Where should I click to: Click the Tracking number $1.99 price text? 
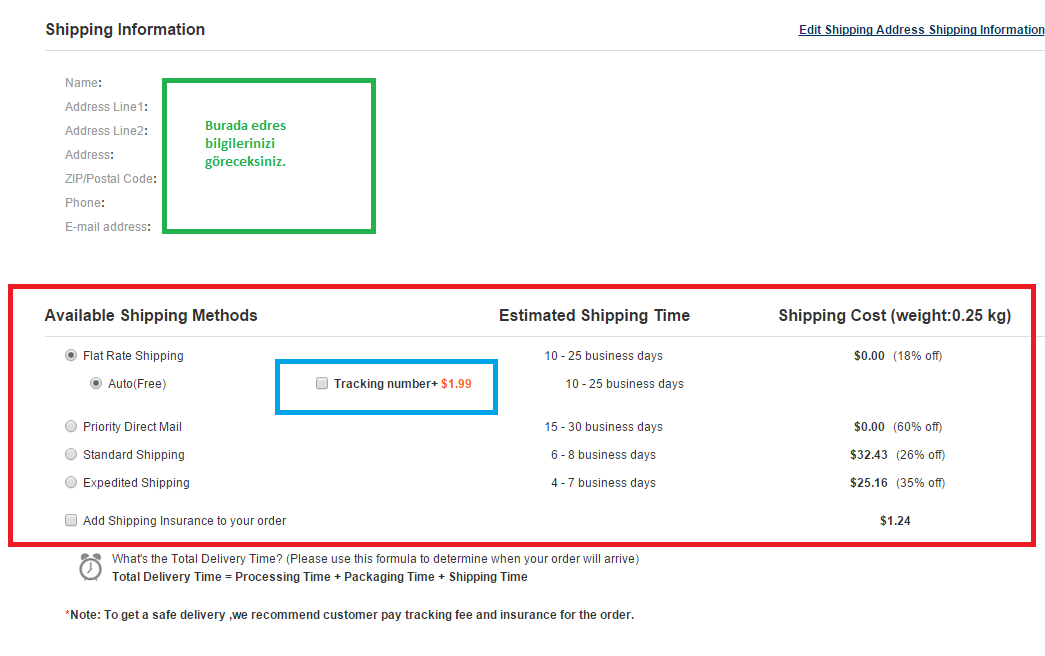tap(456, 383)
